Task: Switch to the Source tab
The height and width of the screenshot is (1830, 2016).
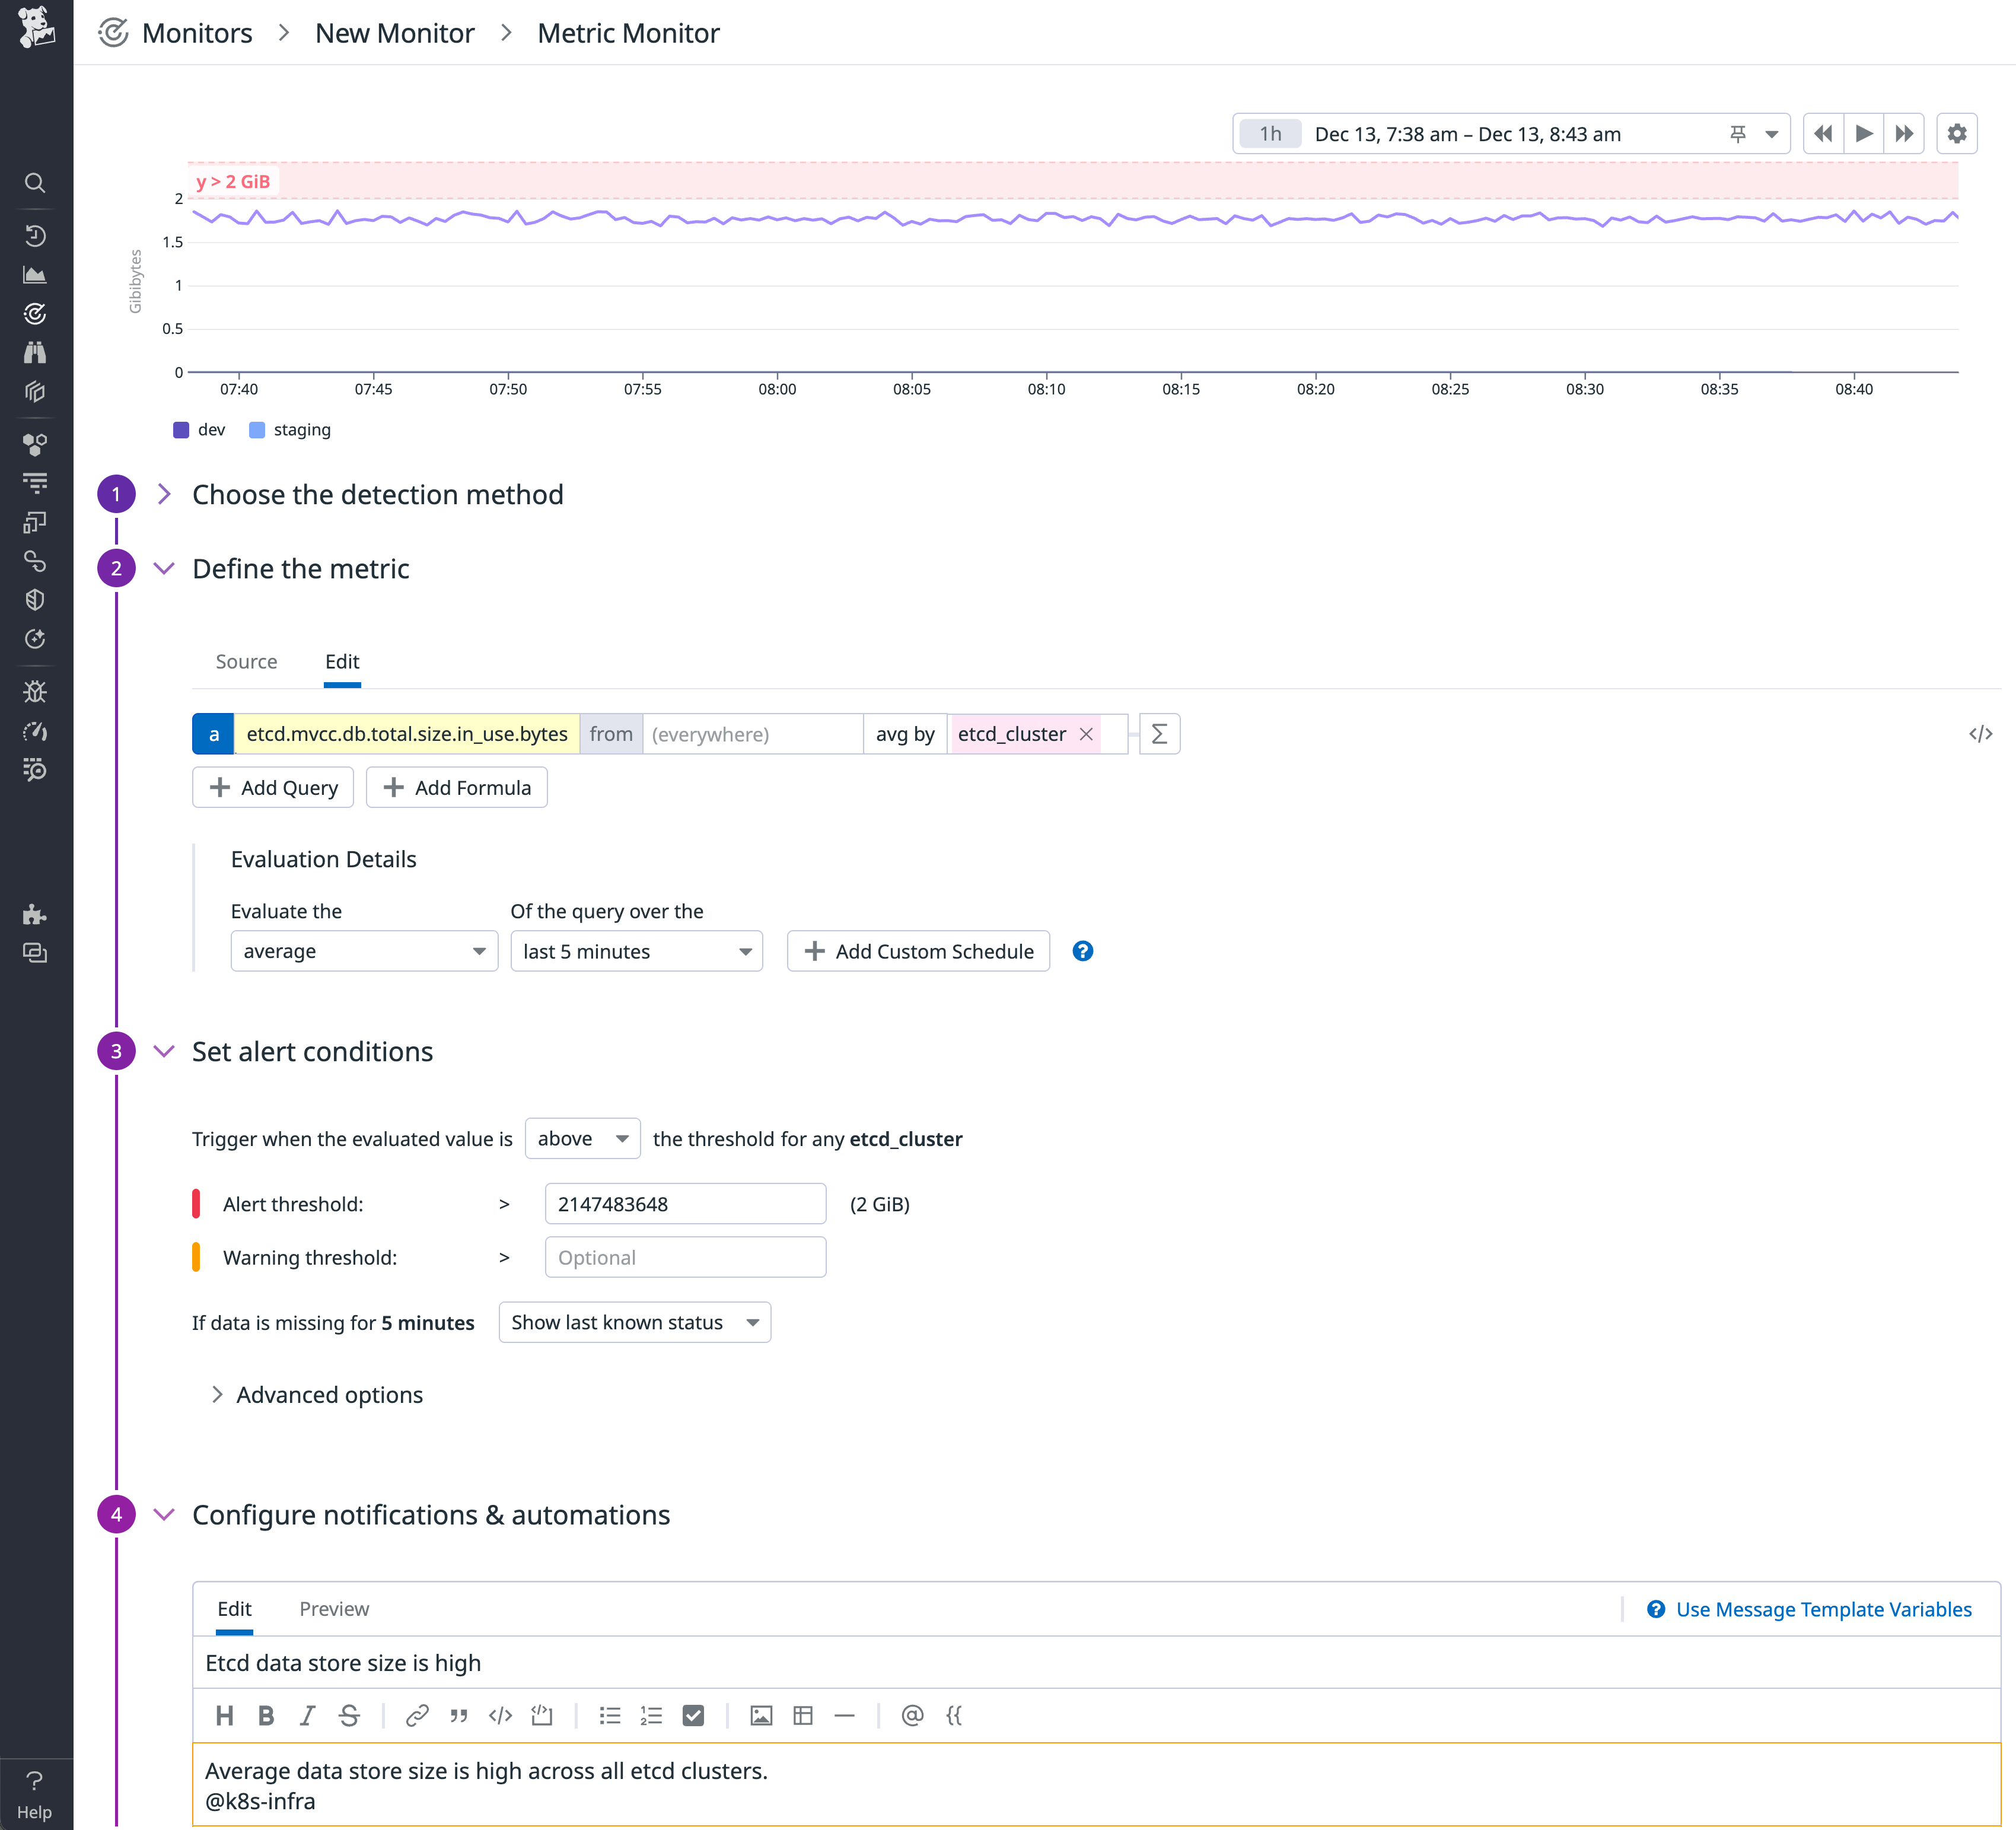Action: (x=246, y=661)
